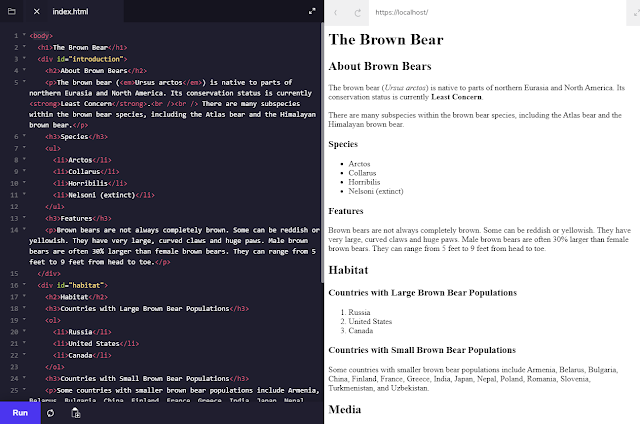This screenshot has width=640, height=424.
Task: Click 'Habitat' heading in the preview
Action: (348, 270)
